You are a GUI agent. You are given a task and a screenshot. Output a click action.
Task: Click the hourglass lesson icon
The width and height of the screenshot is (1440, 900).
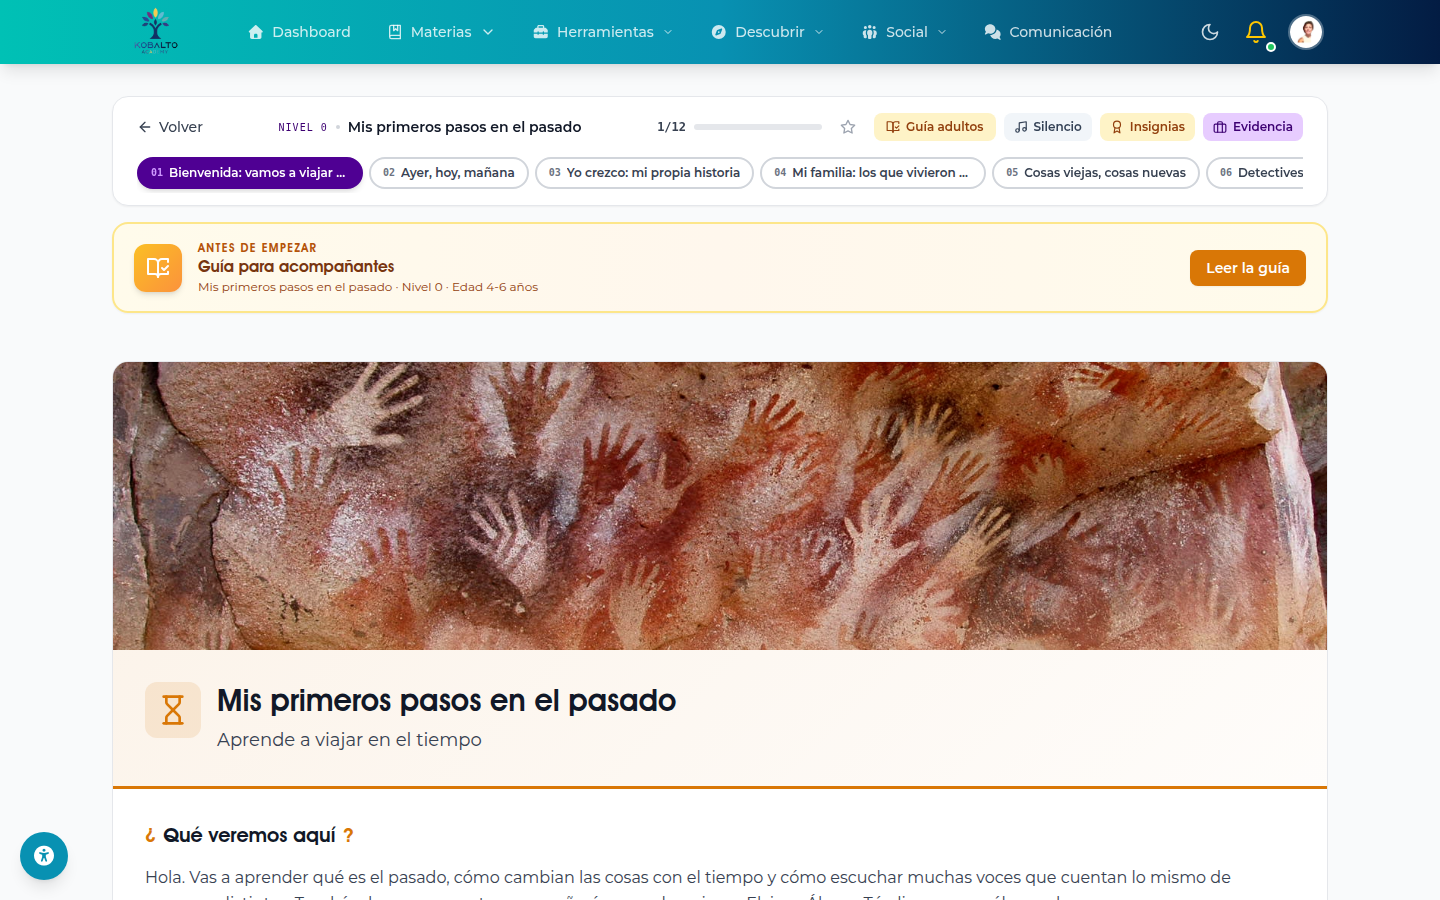point(173,710)
